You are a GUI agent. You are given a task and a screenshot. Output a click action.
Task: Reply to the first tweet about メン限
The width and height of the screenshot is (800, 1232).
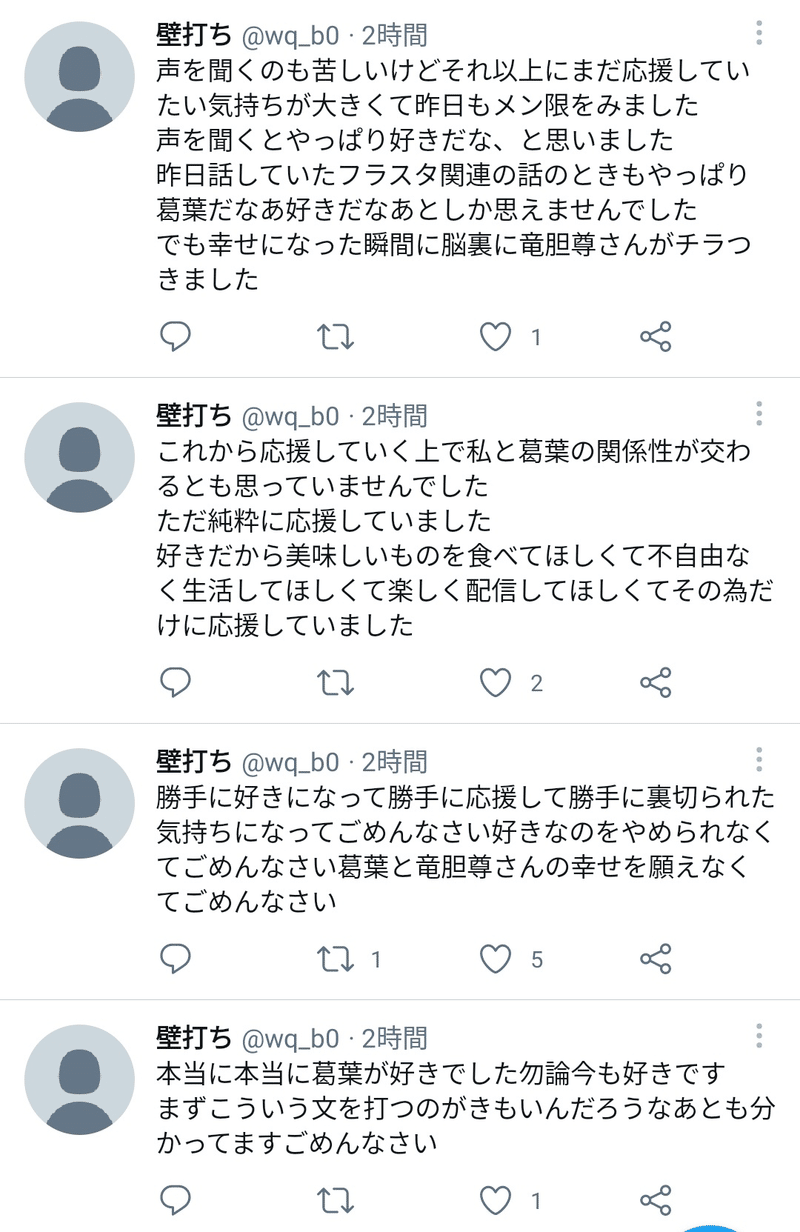pos(175,337)
